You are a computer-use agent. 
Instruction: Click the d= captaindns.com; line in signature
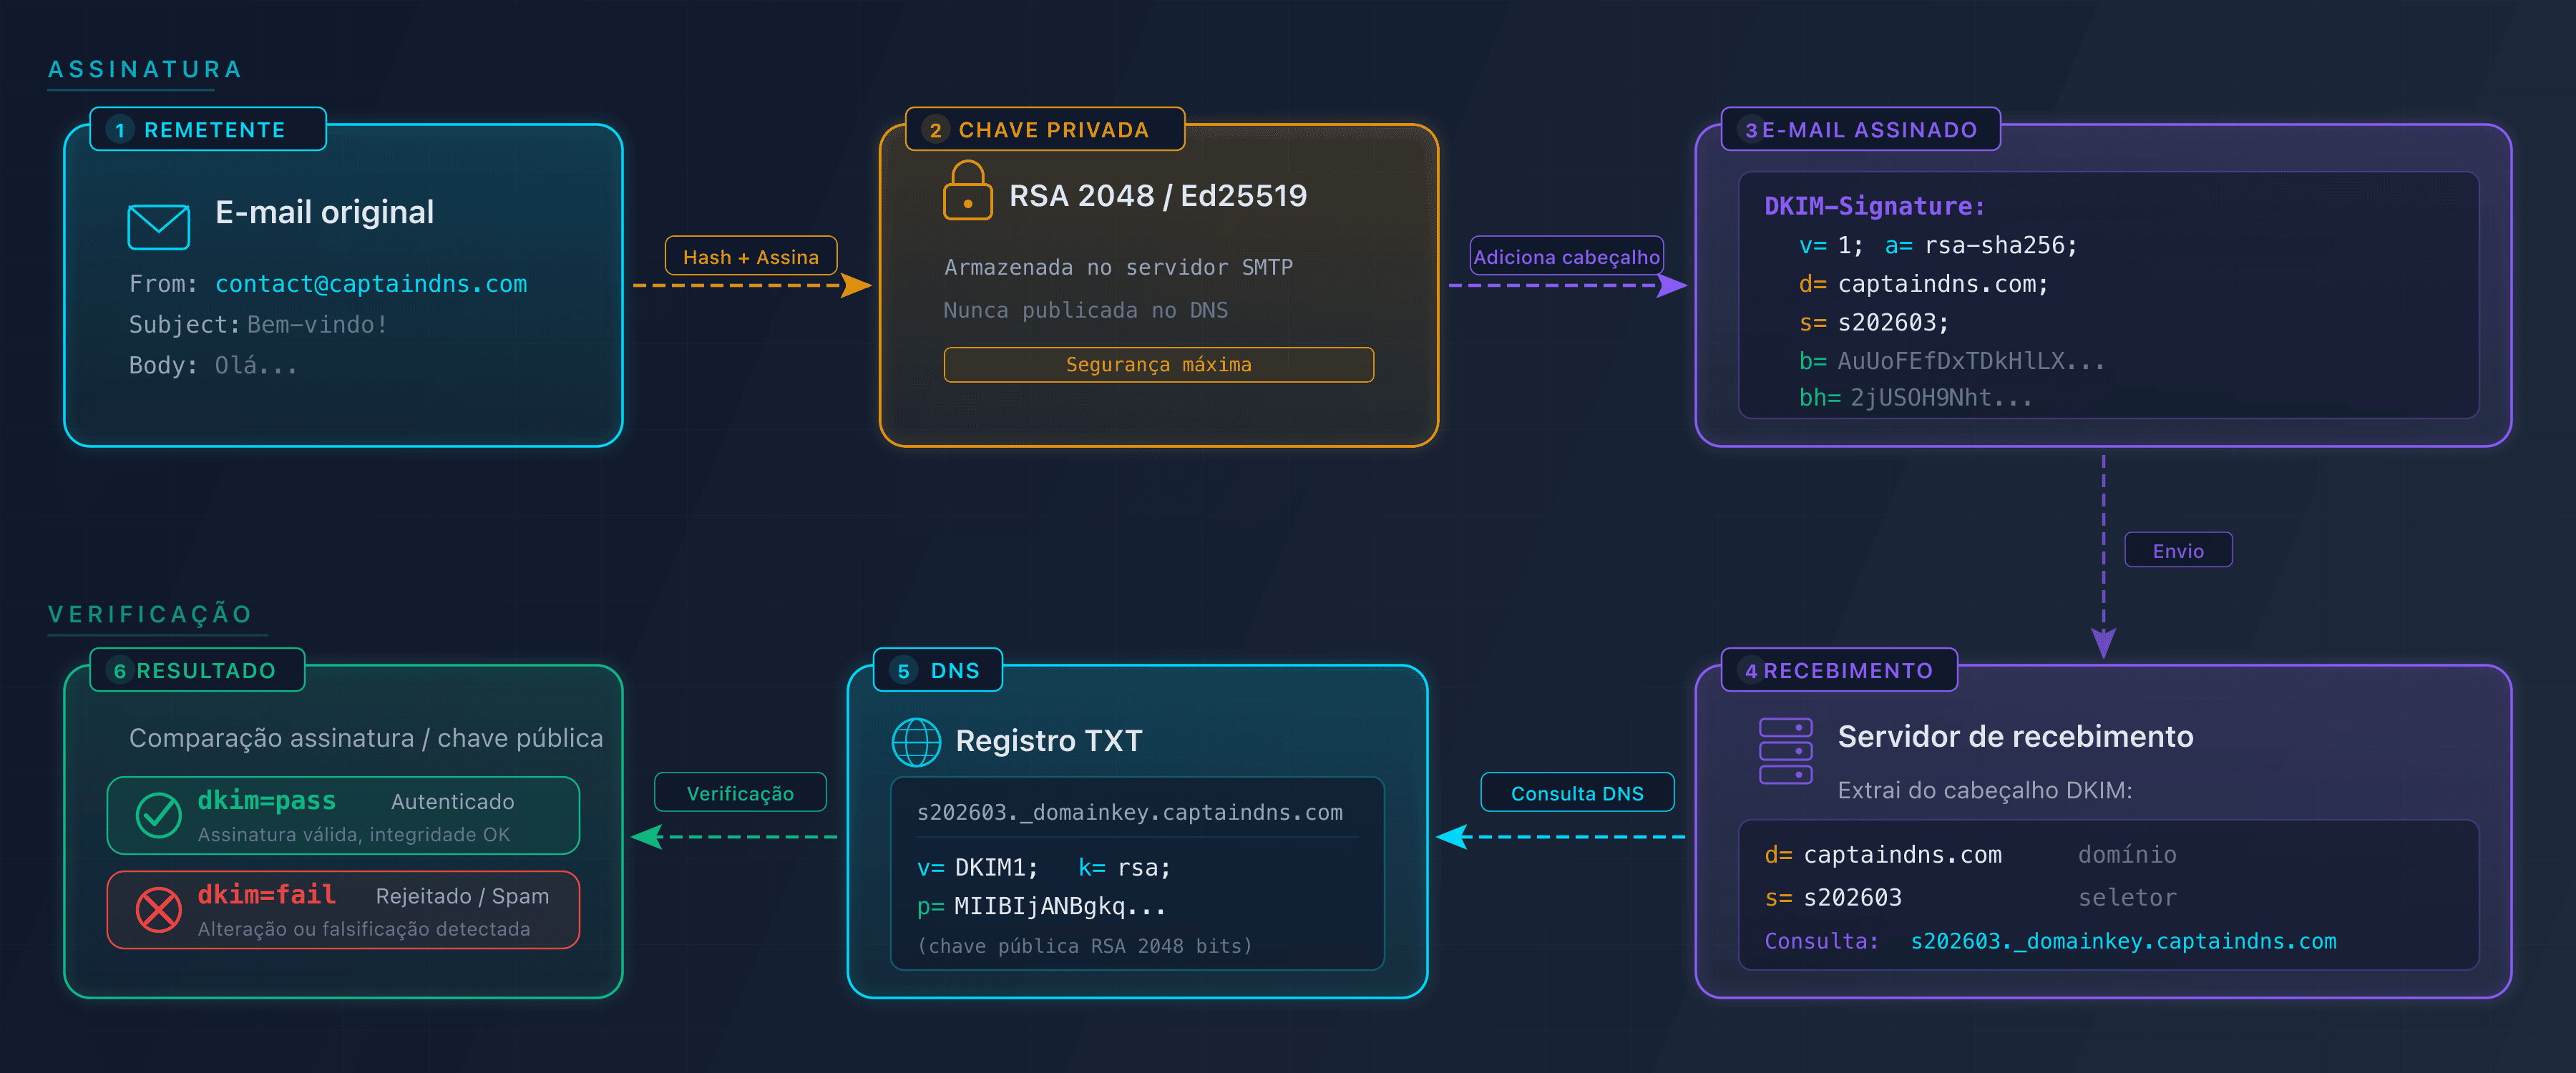pos(1924,284)
